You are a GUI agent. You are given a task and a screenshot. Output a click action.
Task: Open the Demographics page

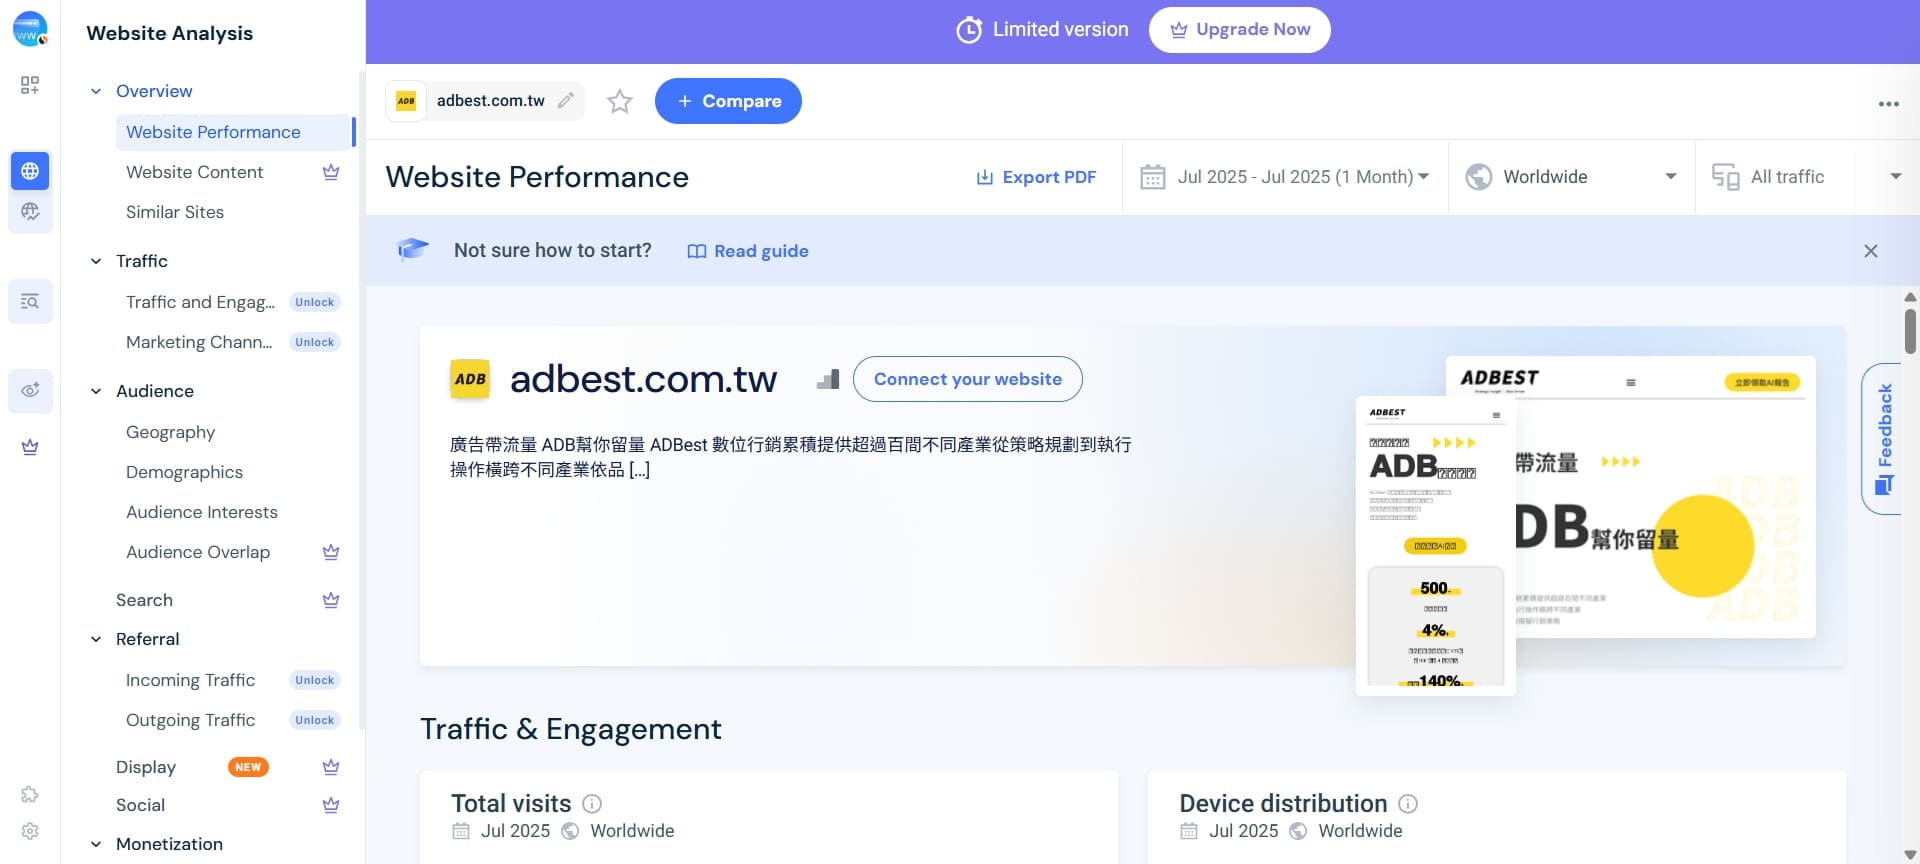184,472
